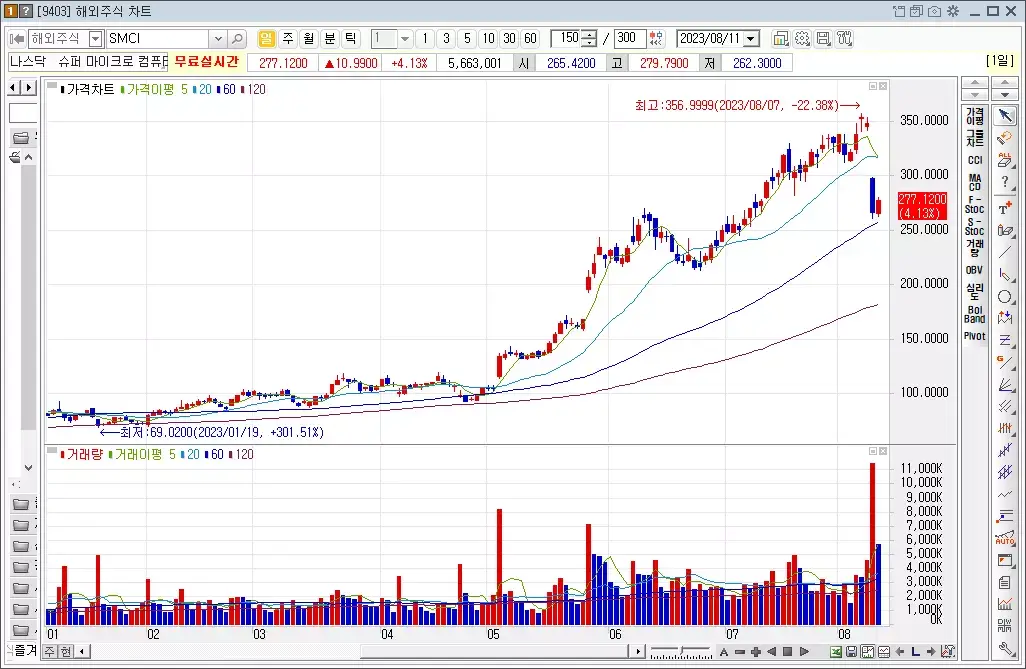Click the indicator list scroll up arrow

click(x=975, y=83)
